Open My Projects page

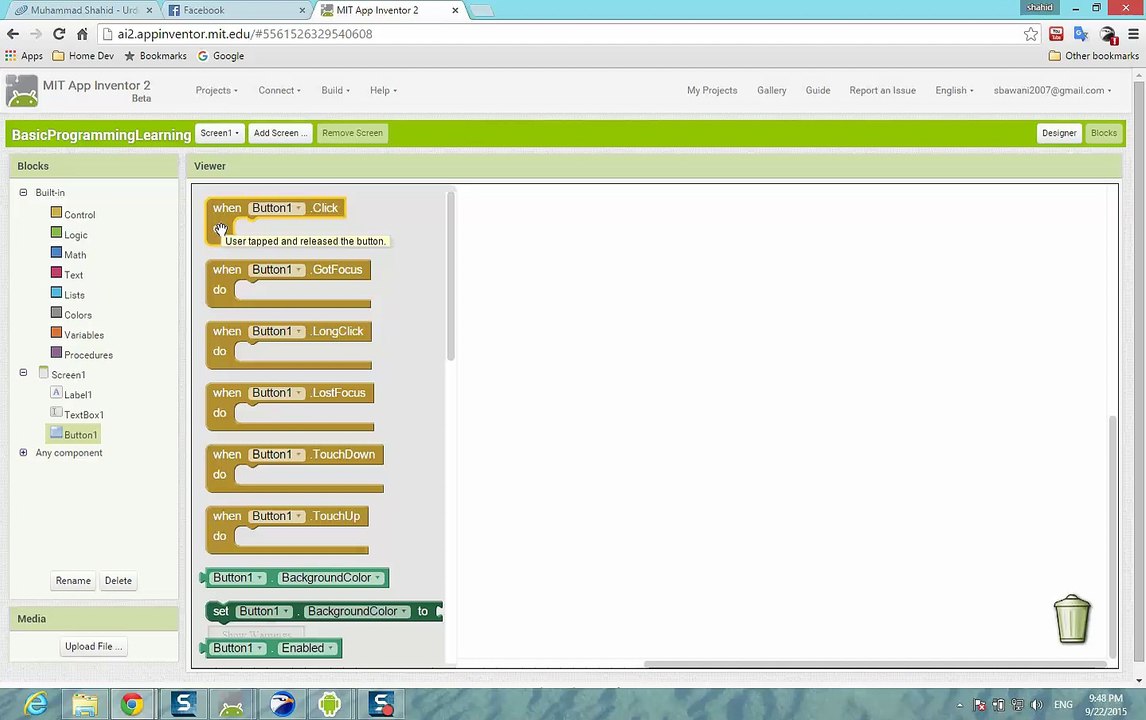712,91
